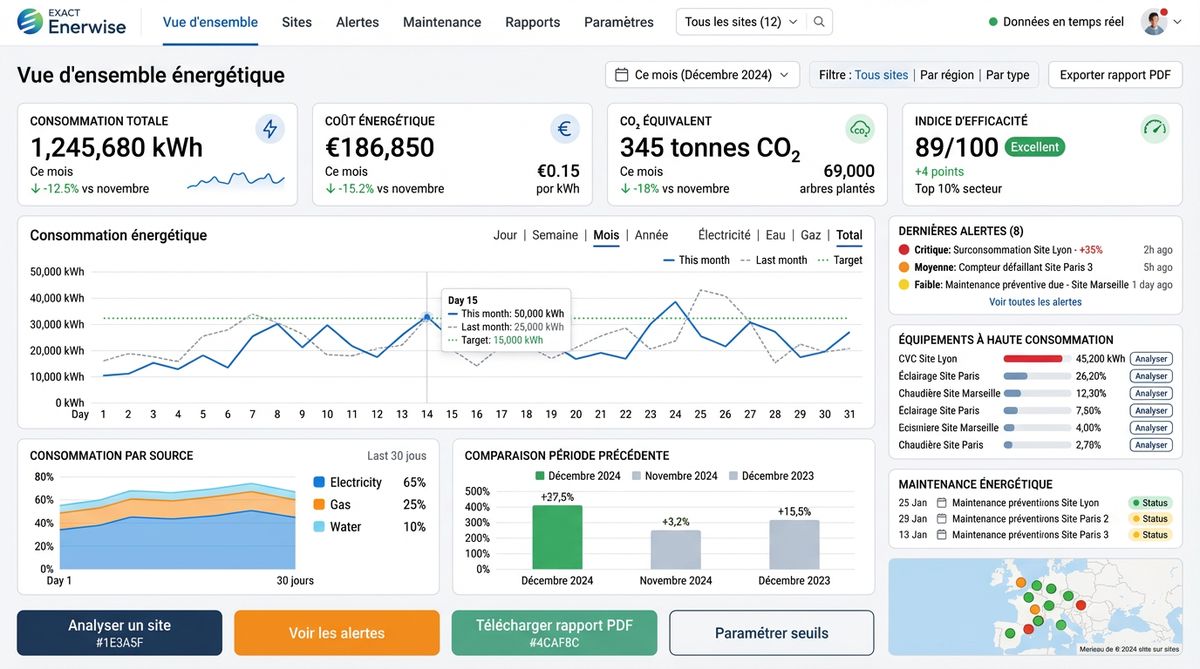Click the Exact Enerwise logo
This screenshot has height=669, width=1200.
coord(72,22)
